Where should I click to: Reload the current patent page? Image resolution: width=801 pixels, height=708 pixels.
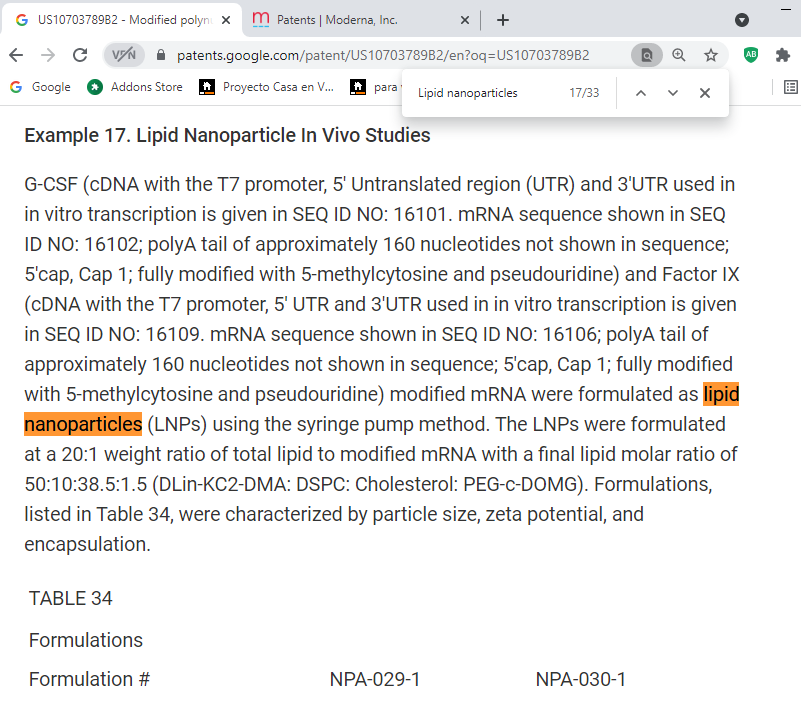pyautogui.click(x=80, y=55)
